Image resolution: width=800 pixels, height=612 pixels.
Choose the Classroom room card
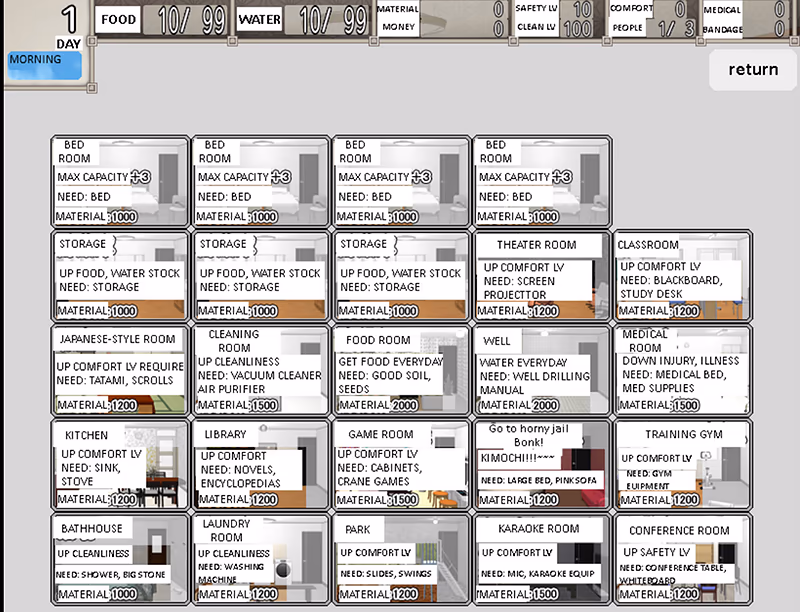click(x=682, y=277)
